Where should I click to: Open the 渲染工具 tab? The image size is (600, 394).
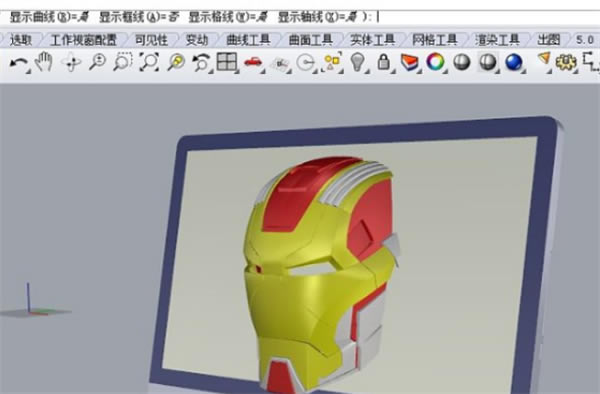(497, 40)
